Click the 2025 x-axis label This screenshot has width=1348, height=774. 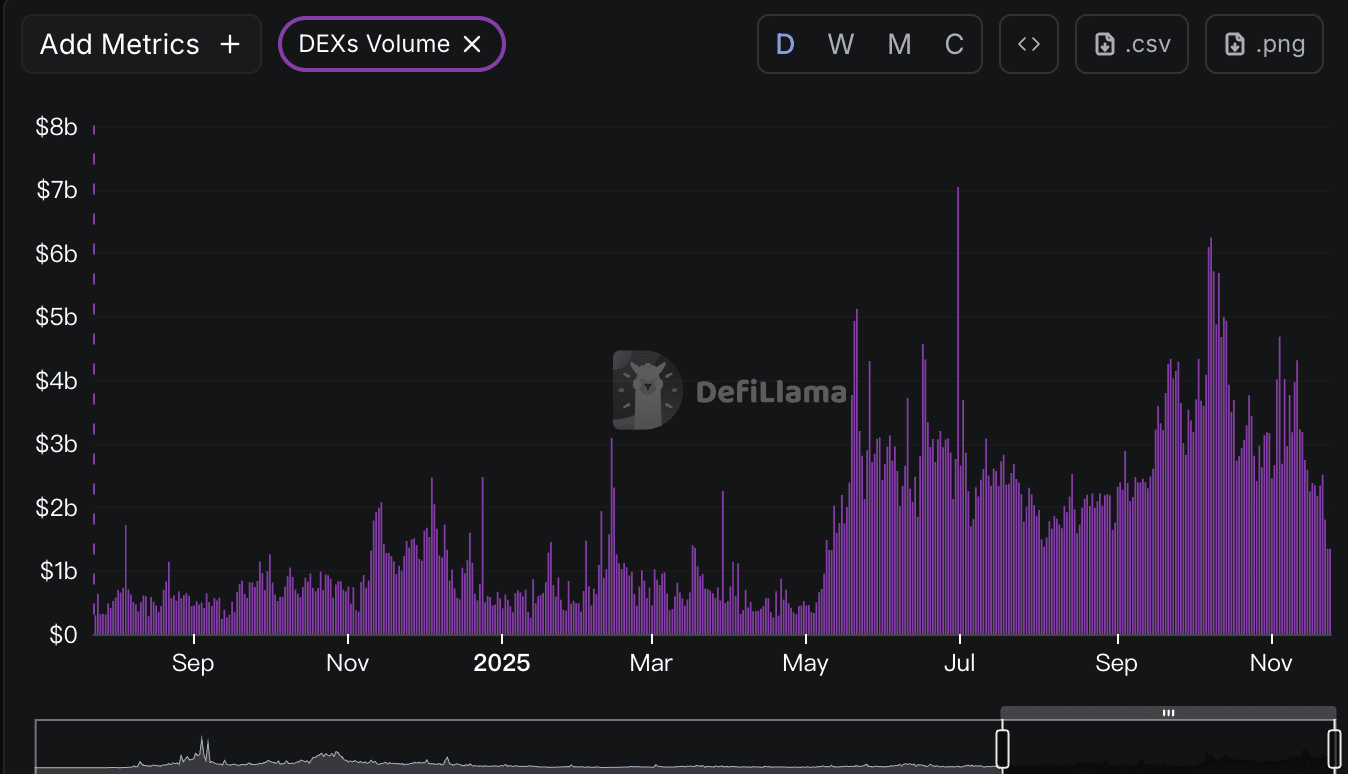(501, 663)
